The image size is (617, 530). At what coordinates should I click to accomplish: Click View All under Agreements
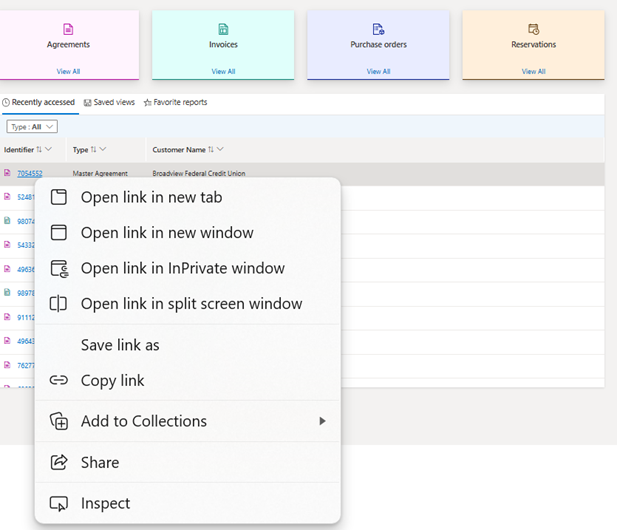tap(68, 71)
